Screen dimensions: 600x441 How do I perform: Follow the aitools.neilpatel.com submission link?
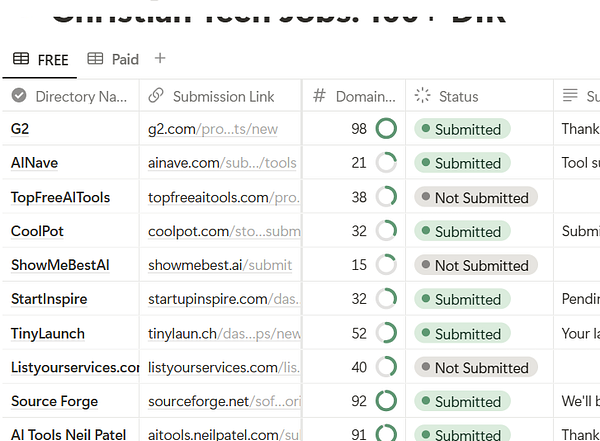[223, 435]
